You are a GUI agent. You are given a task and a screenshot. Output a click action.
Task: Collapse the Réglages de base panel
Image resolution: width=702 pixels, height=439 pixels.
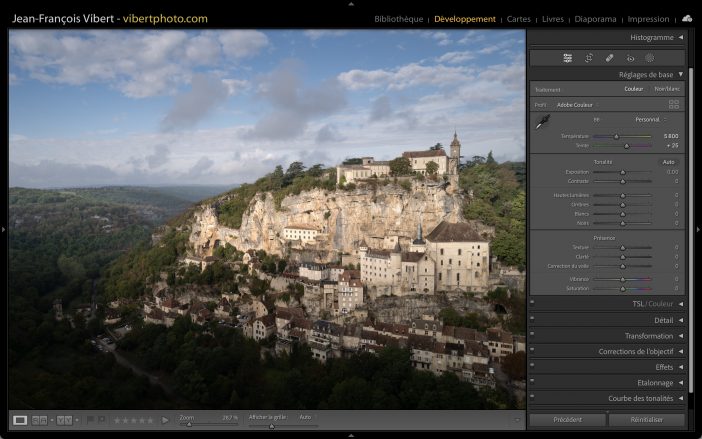click(x=680, y=74)
